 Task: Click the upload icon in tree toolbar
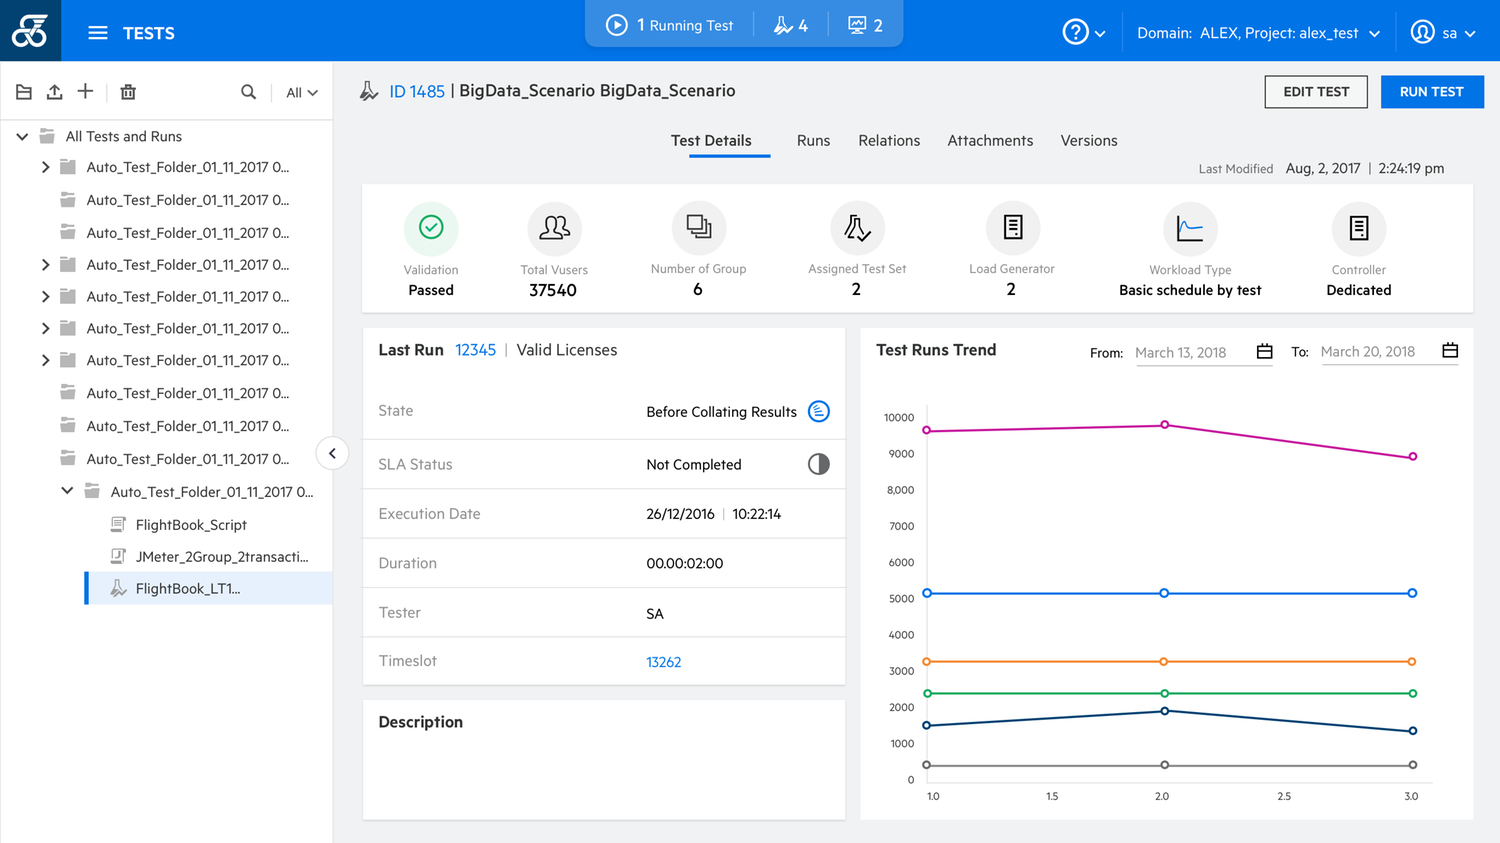tap(55, 92)
